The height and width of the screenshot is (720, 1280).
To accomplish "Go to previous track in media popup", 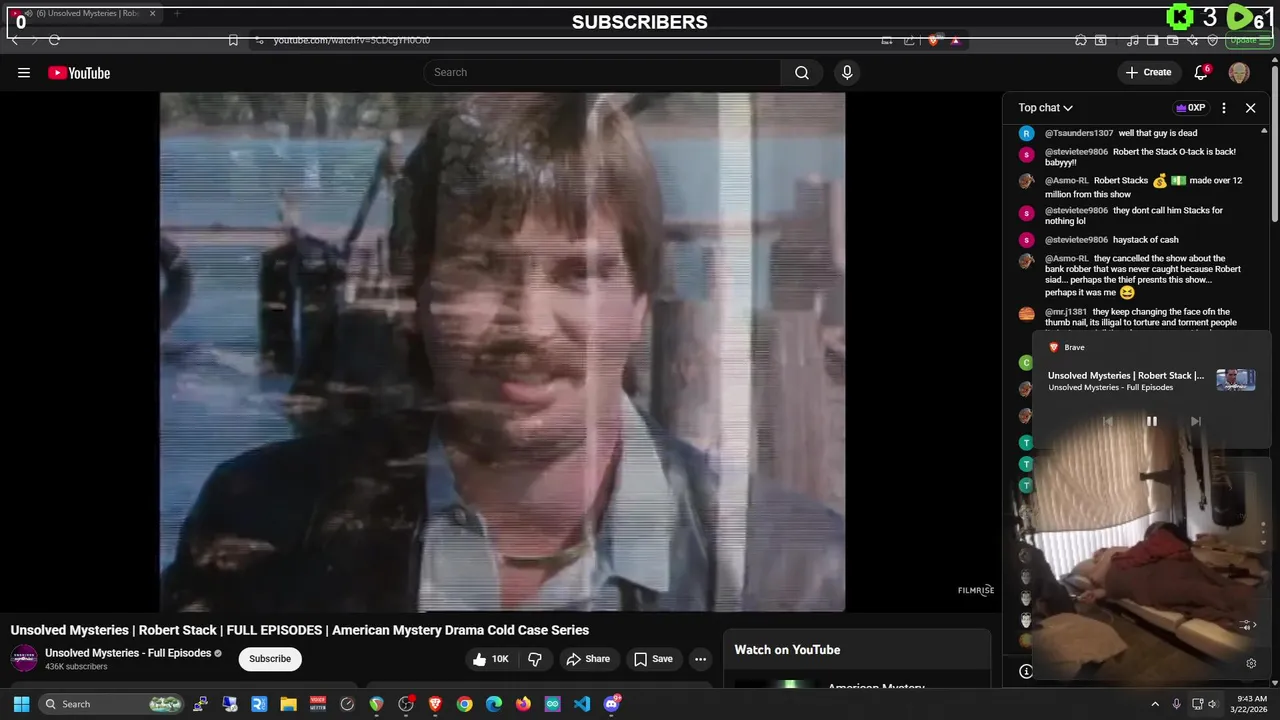I will (1107, 421).
